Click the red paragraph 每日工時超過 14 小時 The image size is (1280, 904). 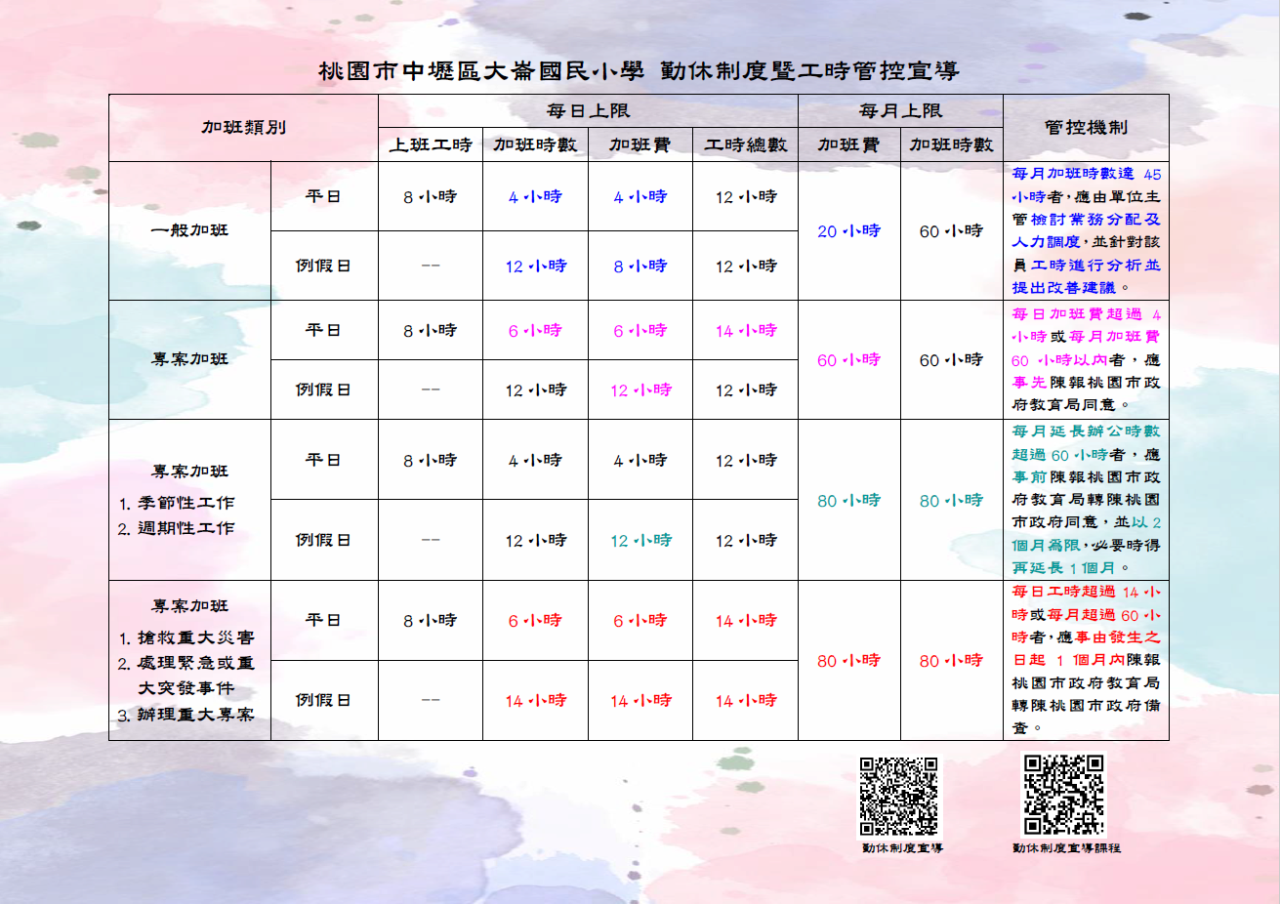click(x=1086, y=660)
